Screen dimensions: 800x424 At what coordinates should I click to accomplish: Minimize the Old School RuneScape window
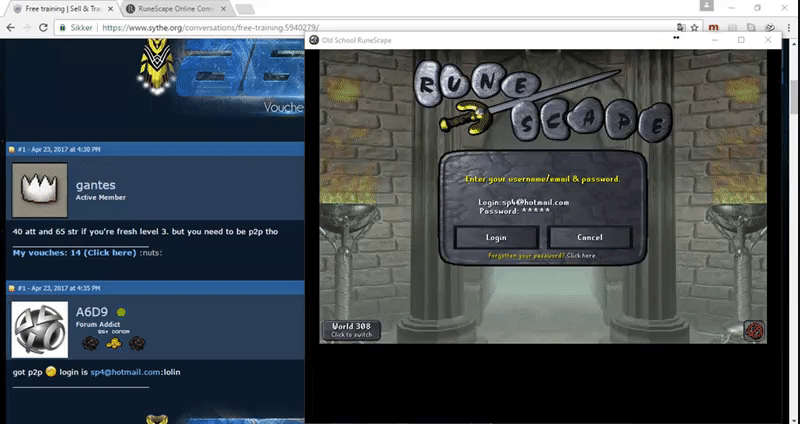click(x=715, y=40)
